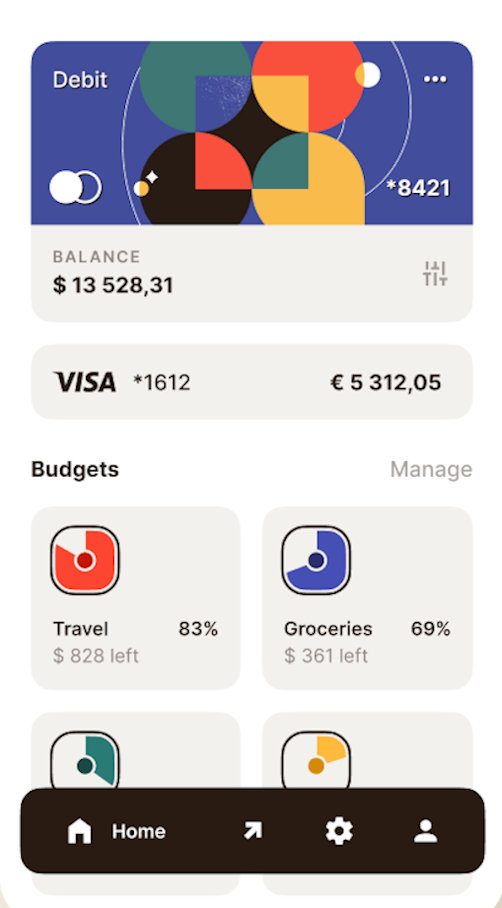502x908 pixels.
Task: Tap the € 5 312,05 amount
Action: pos(386,382)
